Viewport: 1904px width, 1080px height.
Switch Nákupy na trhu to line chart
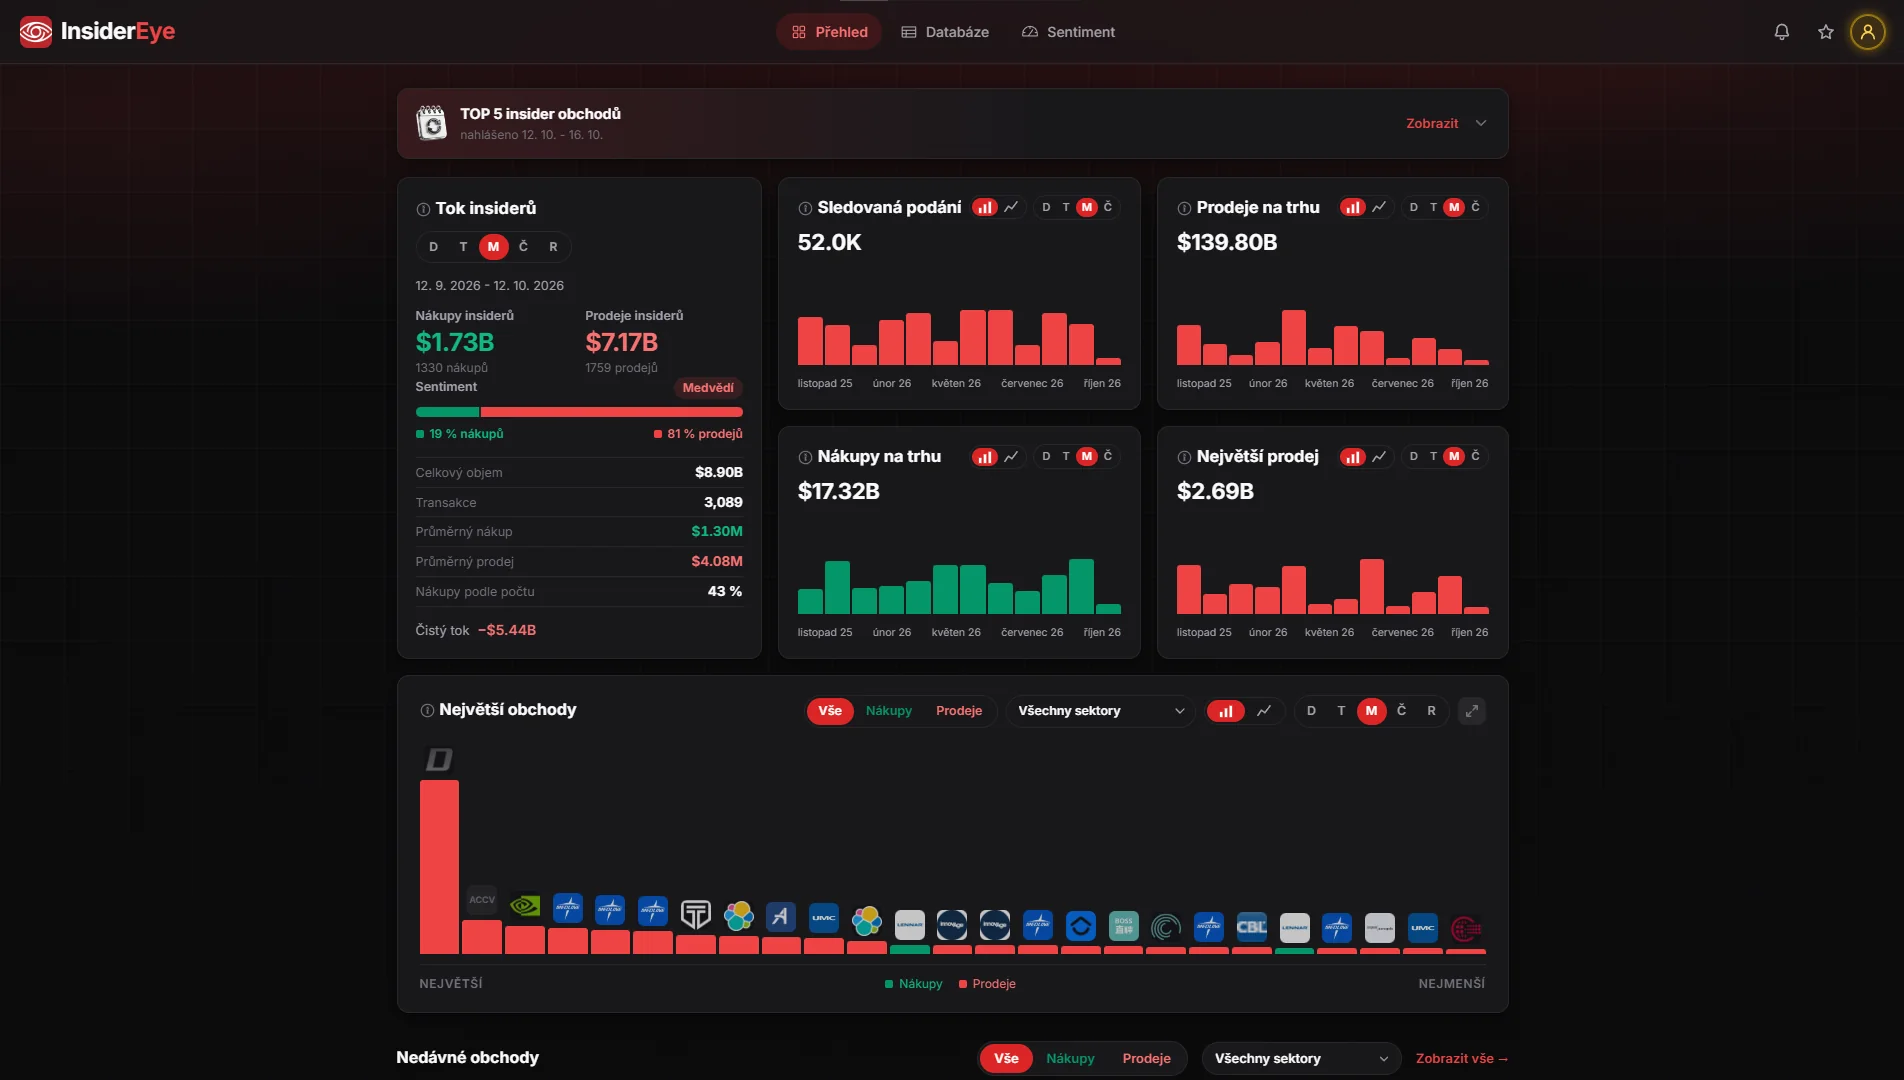pyautogui.click(x=1011, y=456)
